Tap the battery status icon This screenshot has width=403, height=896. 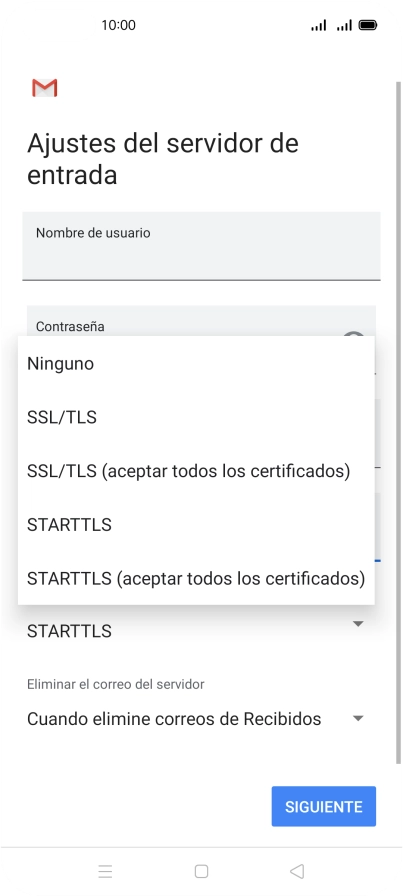368,25
